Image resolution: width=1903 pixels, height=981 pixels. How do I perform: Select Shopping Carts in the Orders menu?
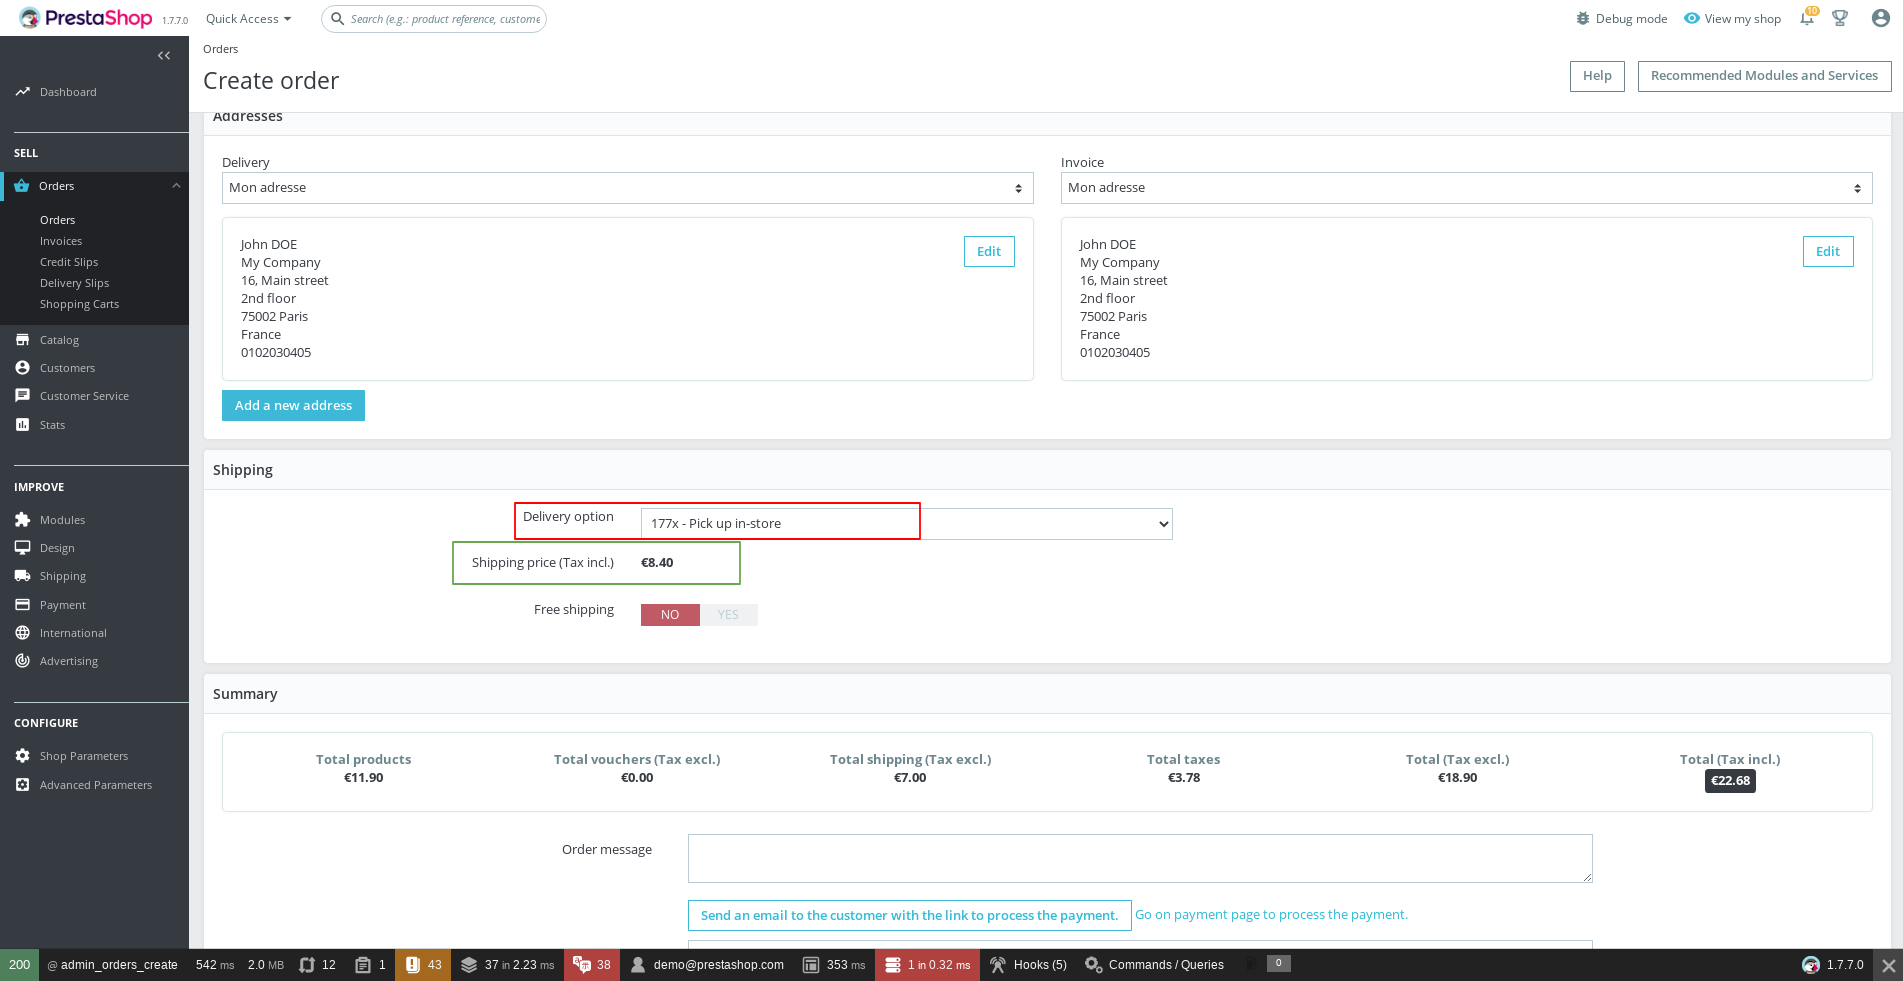[x=79, y=303]
